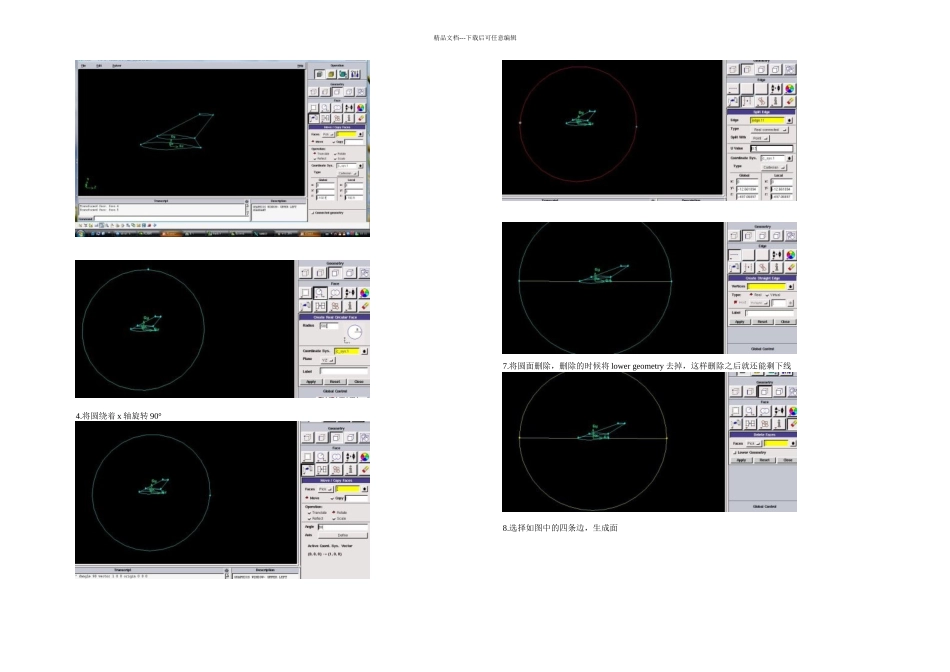Click Angle input field in rotate-step panel
Screen dimensions: 950x672
point(343,527)
